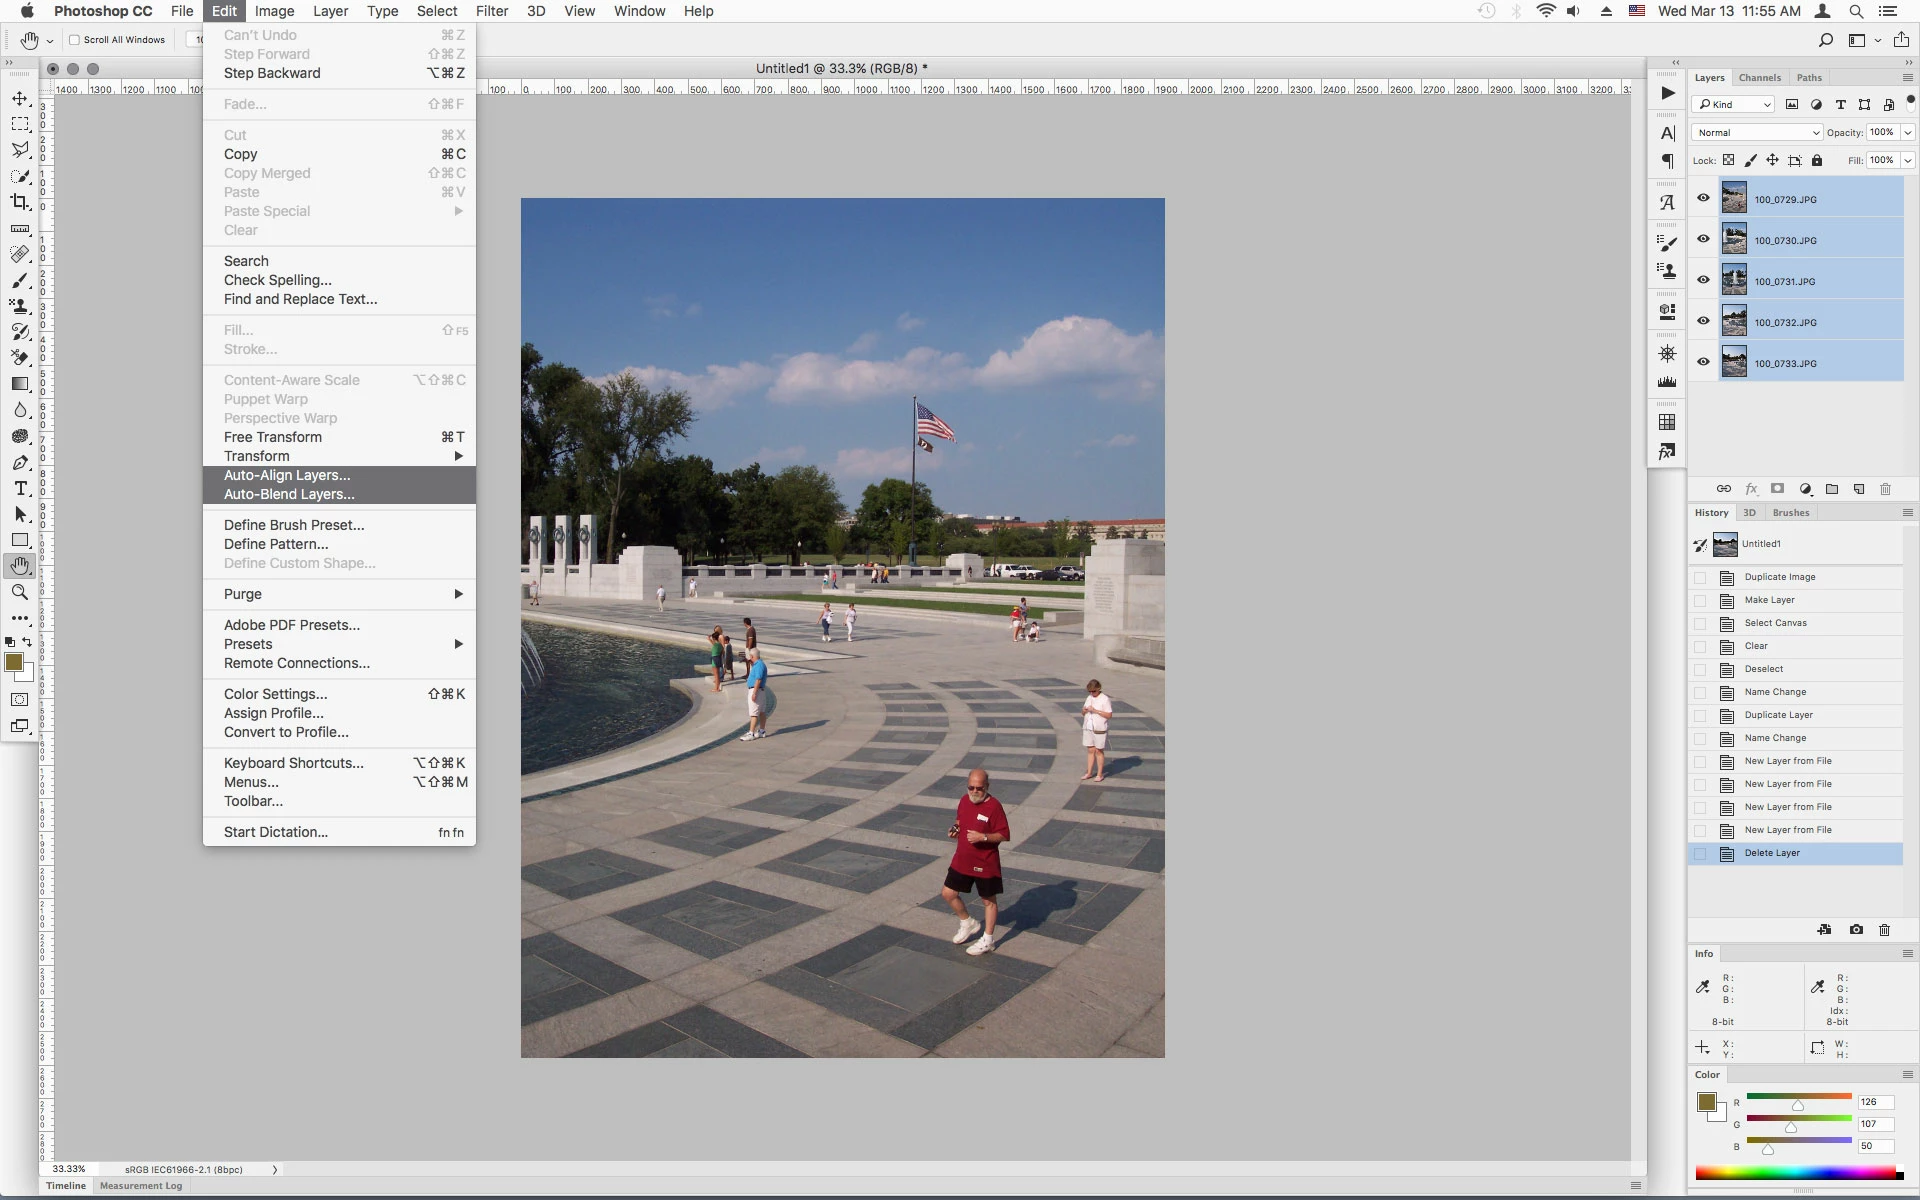Select the Crop tool
This screenshot has width=1920, height=1200.
click(x=20, y=202)
